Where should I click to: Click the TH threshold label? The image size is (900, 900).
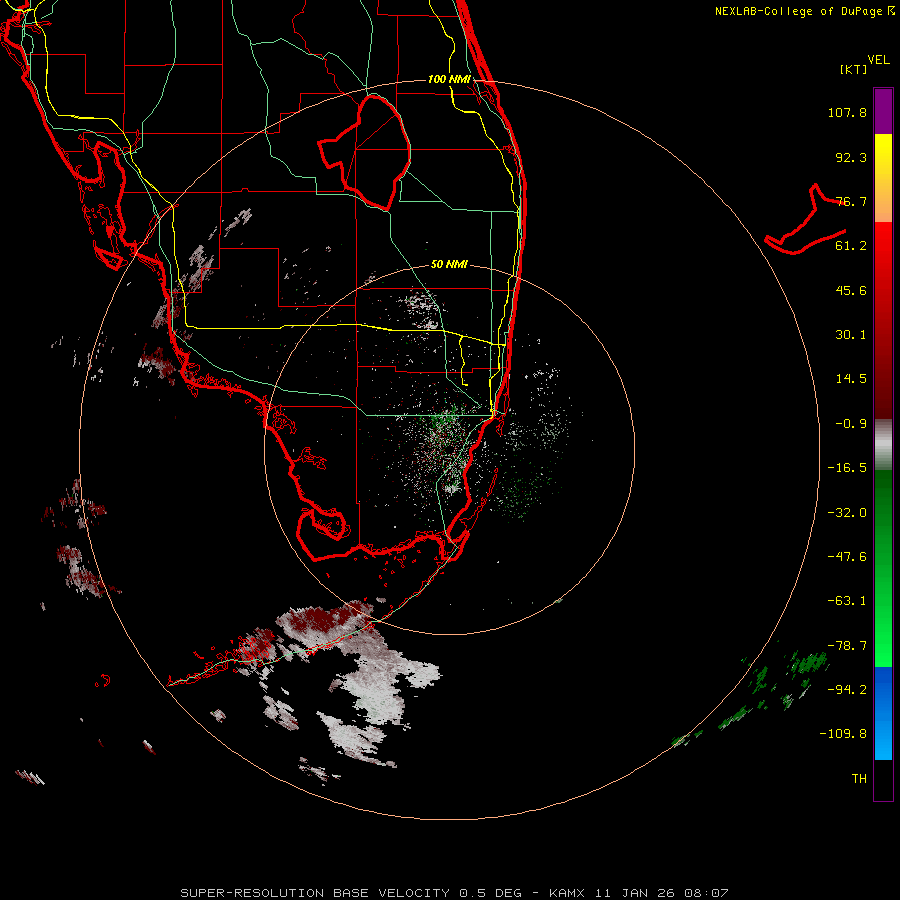[x=859, y=779]
